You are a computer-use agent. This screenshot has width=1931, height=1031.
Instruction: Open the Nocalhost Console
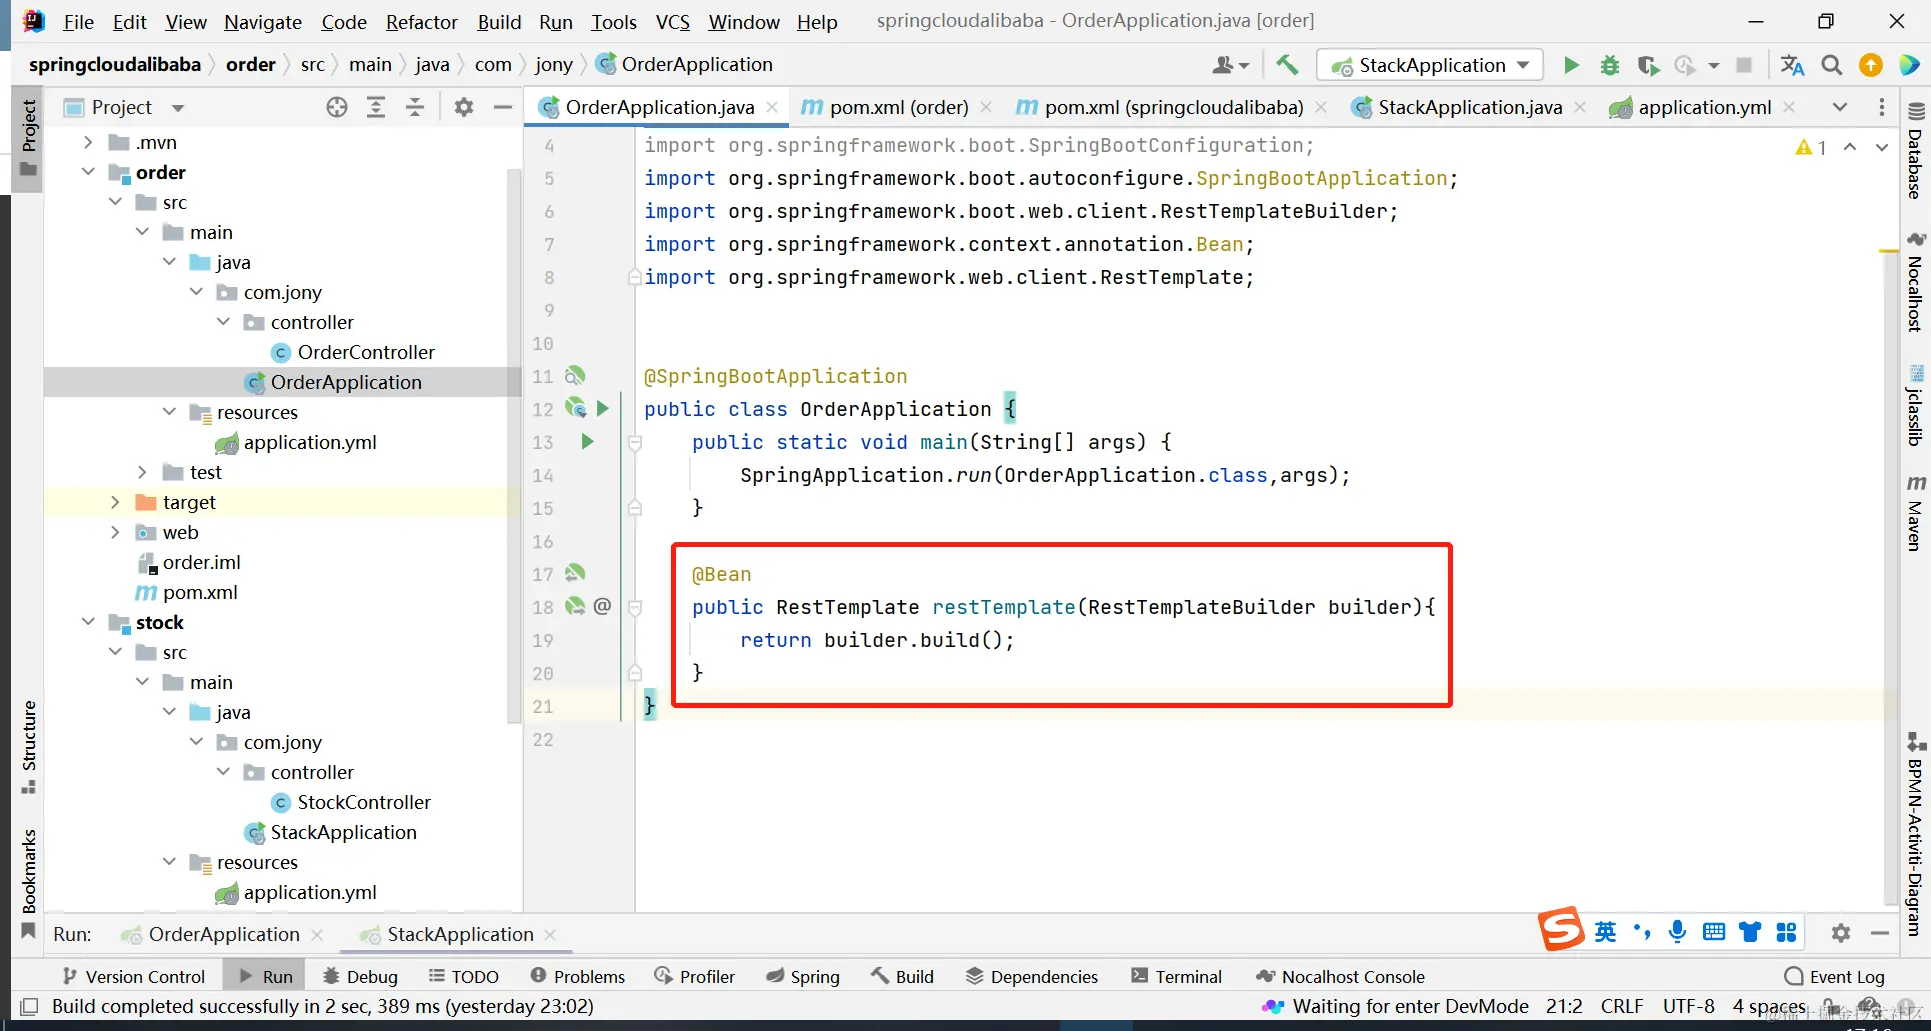click(1340, 976)
